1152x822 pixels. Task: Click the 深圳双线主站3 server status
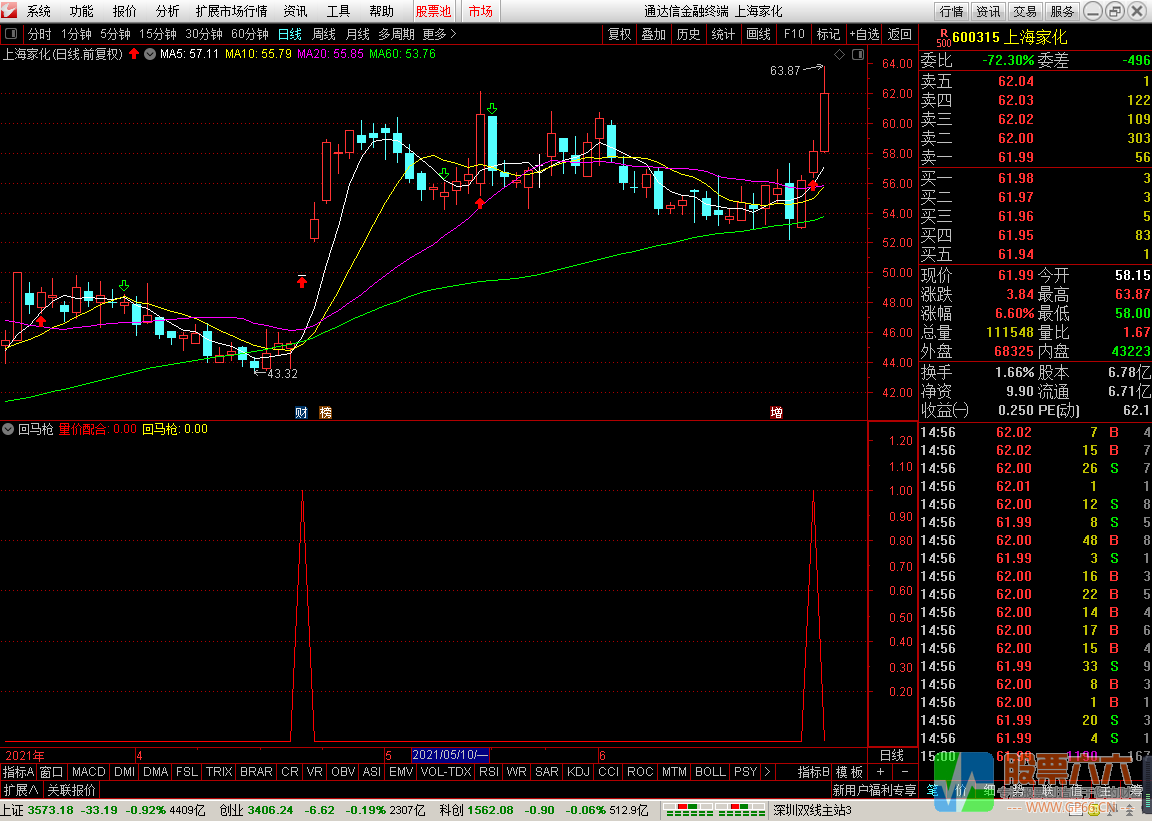click(x=813, y=810)
